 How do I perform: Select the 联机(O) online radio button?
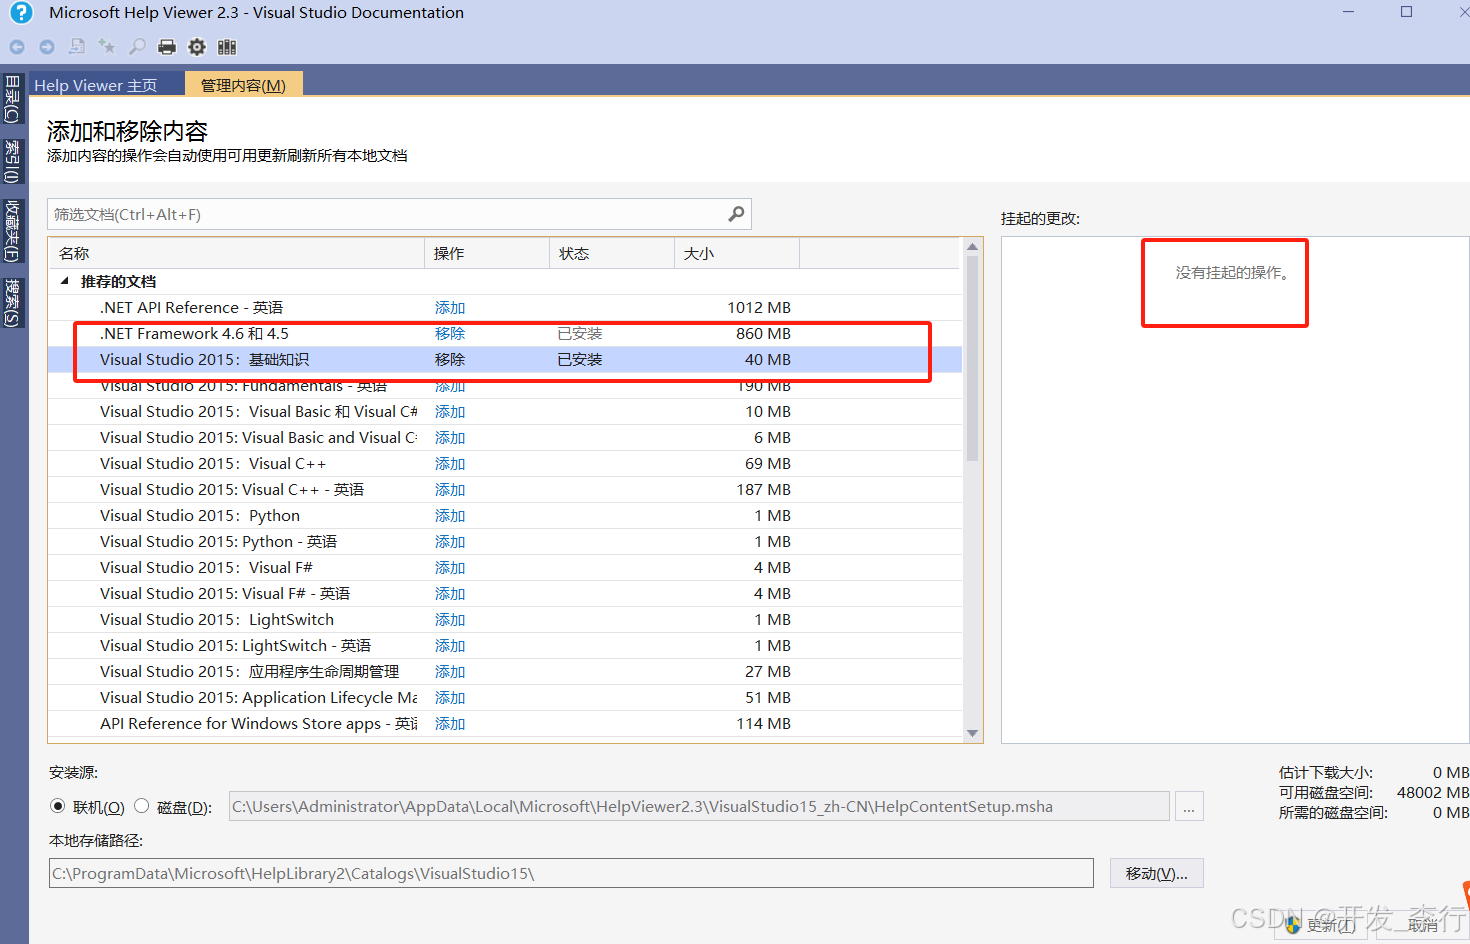coord(58,806)
